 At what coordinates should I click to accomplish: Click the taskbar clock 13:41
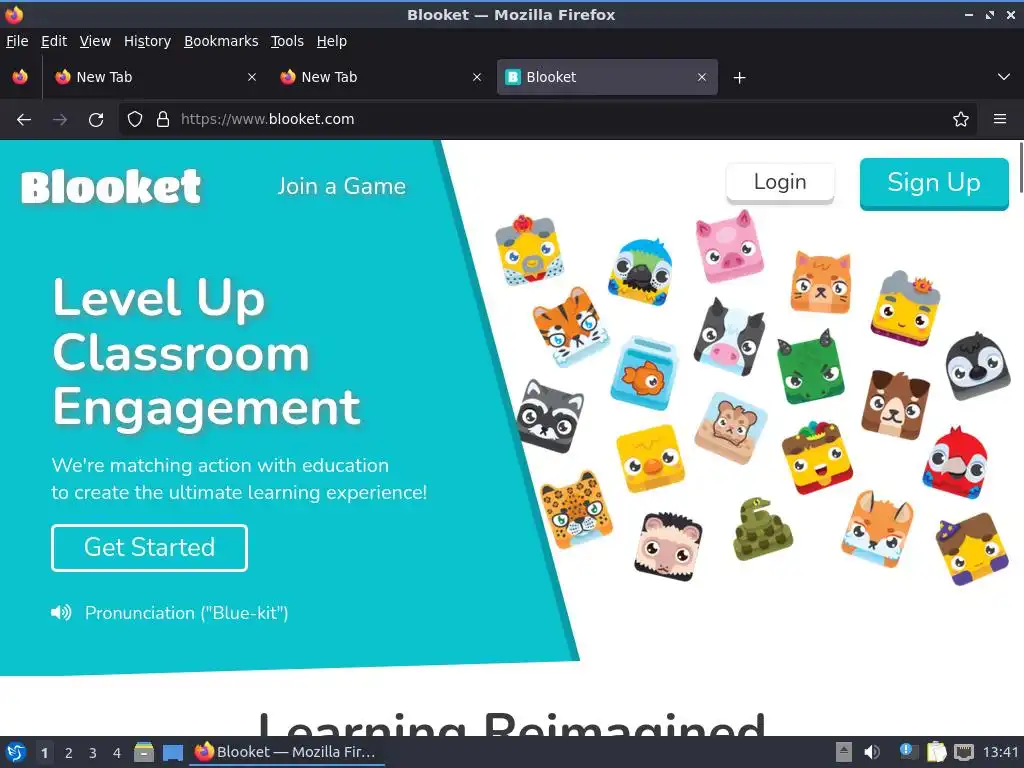(1000, 752)
